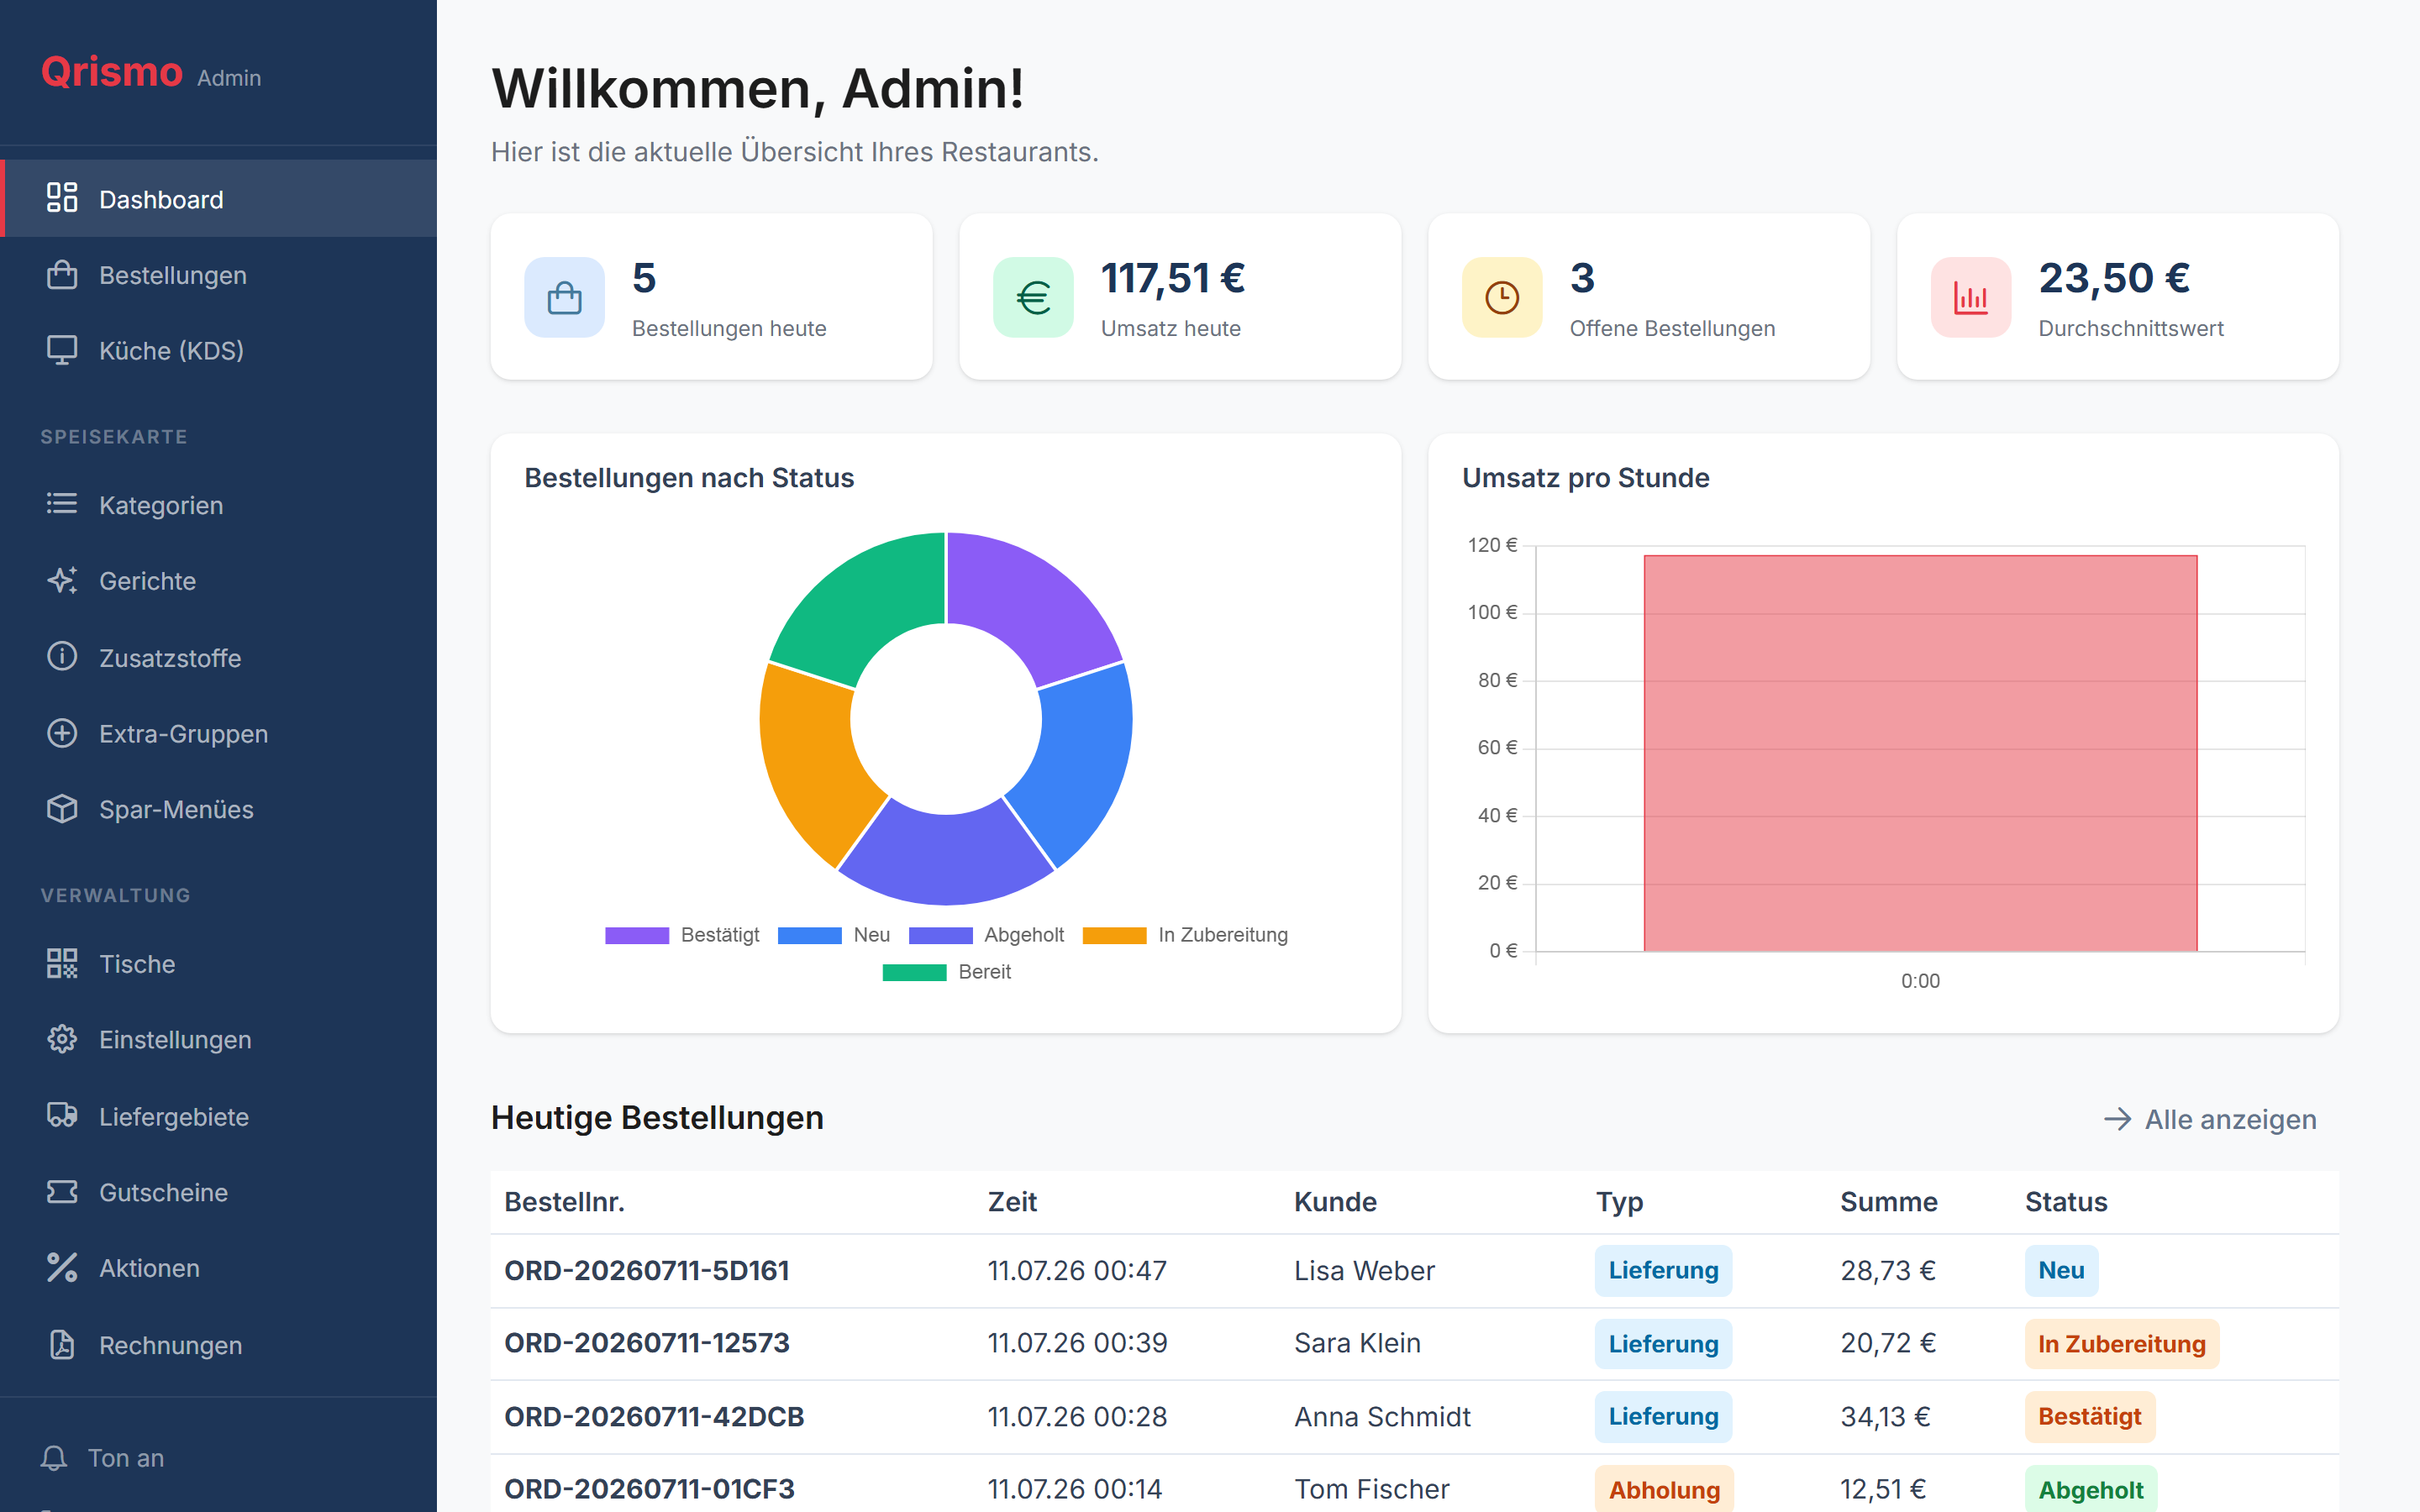Click the Status column header
The width and height of the screenshot is (2420, 1512).
2066,1201
